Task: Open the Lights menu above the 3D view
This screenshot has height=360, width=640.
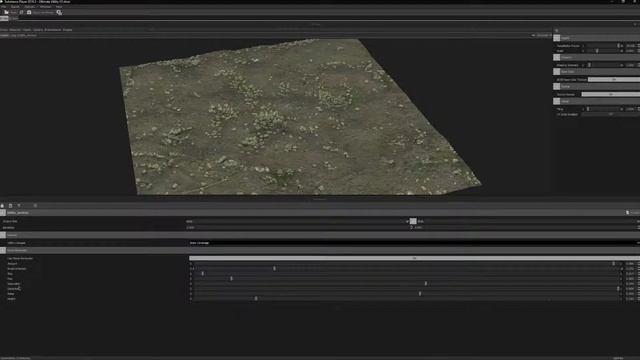Action: pyautogui.click(x=27, y=30)
